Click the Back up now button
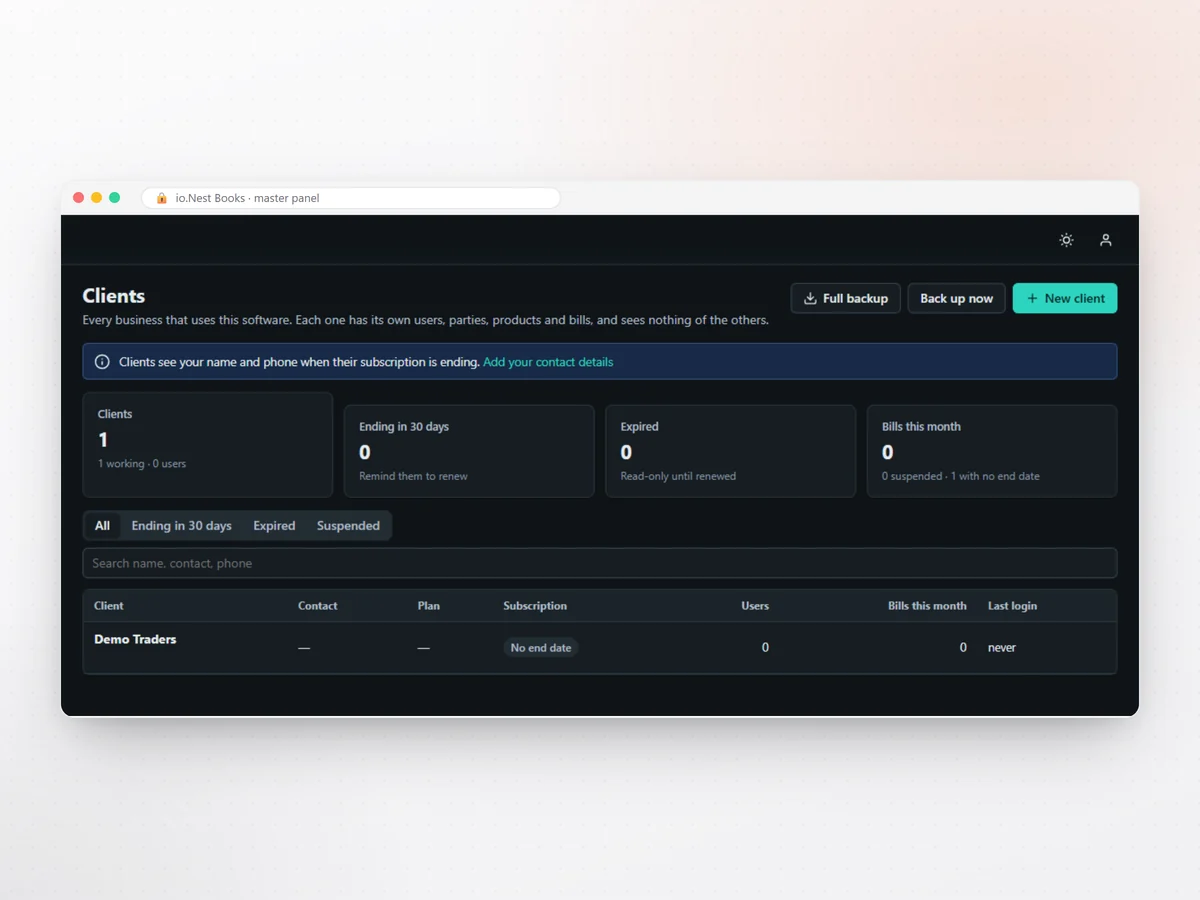 pos(956,298)
